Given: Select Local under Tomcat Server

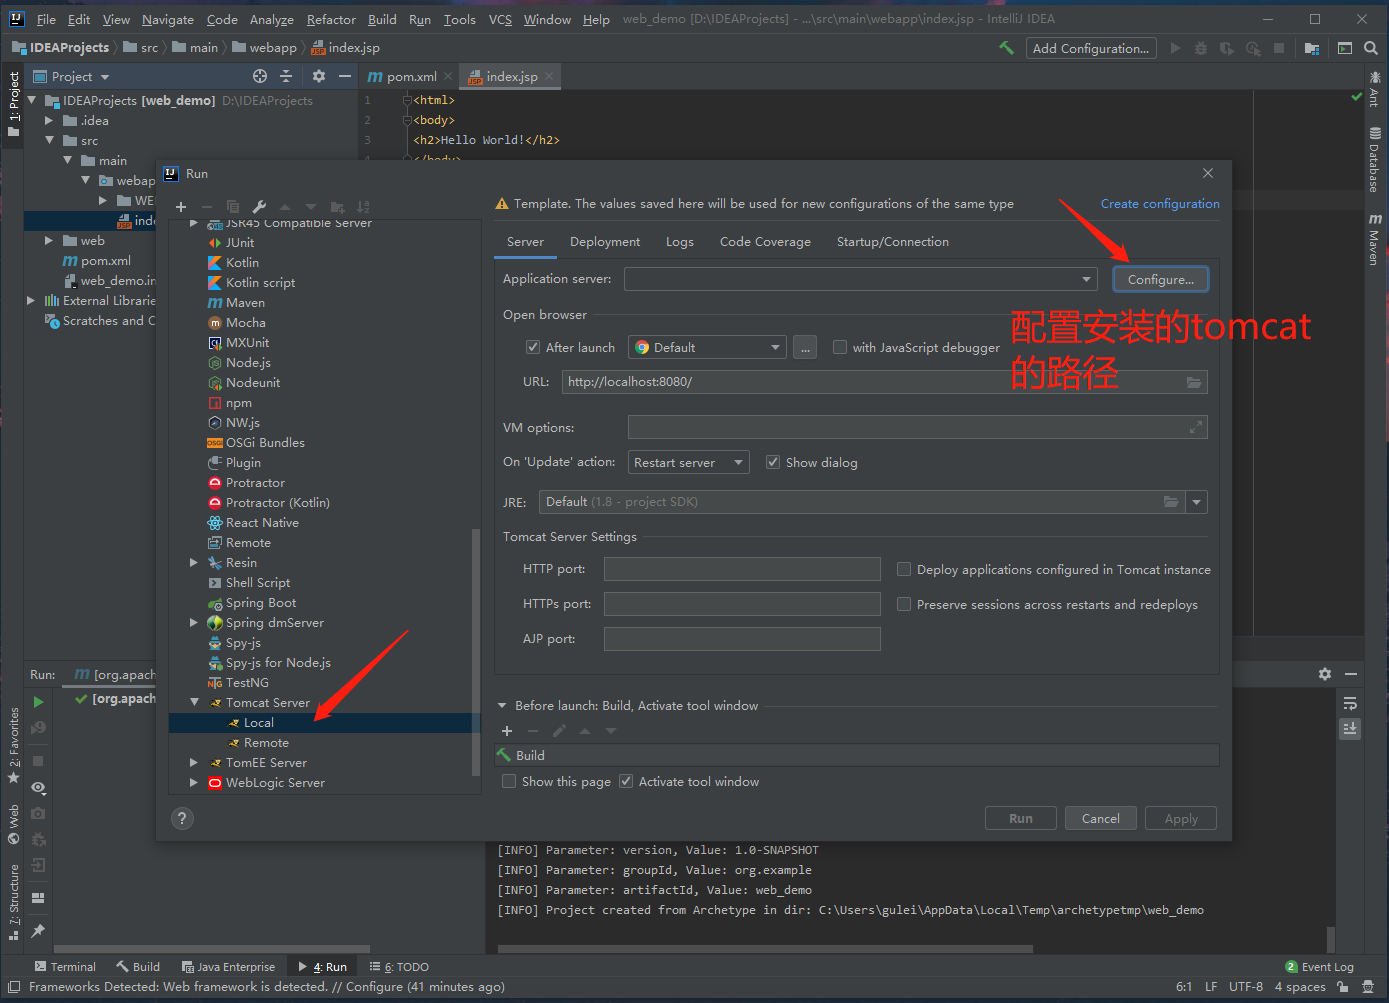Looking at the screenshot, I should coord(259,723).
